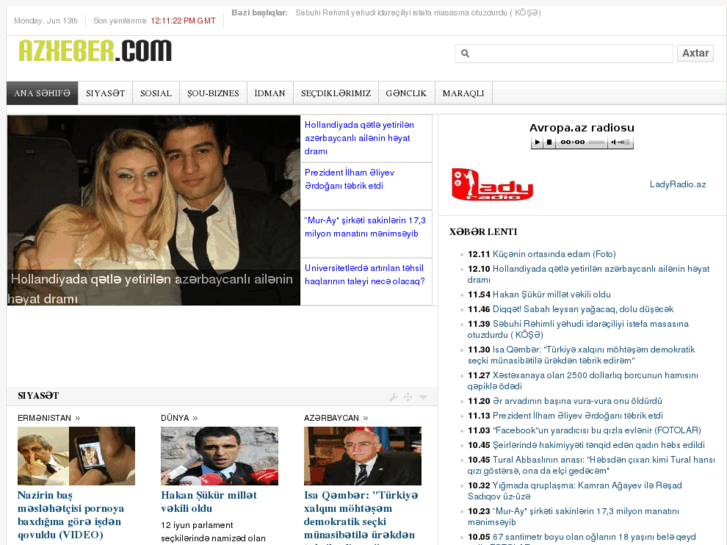Expand the AZƏRBAYCAN » category
Image resolution: width=727 pixels, height=545 pixels.
pos(336,418)
